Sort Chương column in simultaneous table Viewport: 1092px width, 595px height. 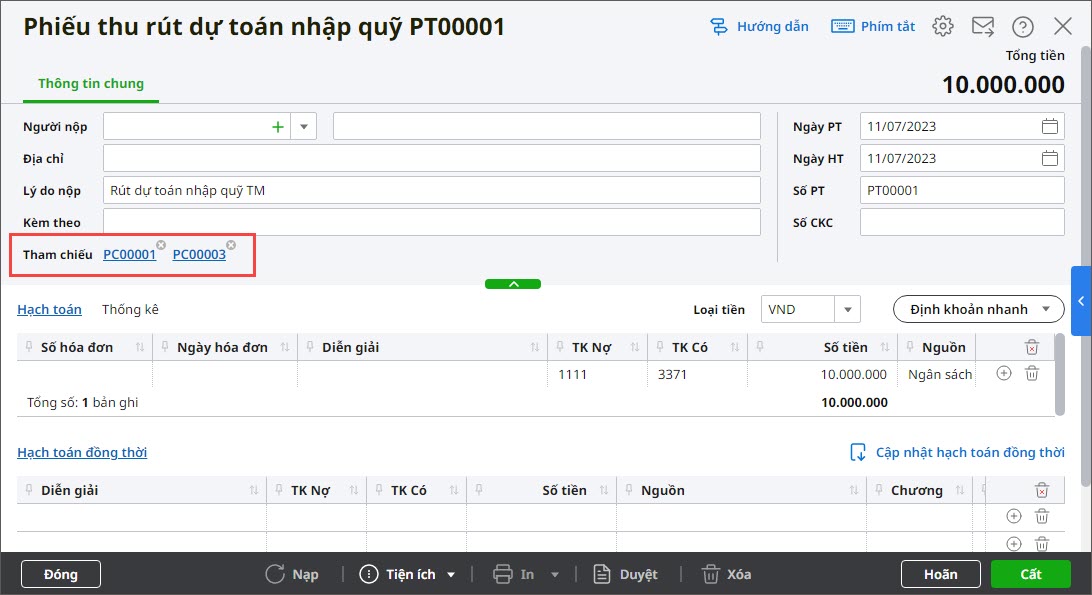[x=960, y=490]
